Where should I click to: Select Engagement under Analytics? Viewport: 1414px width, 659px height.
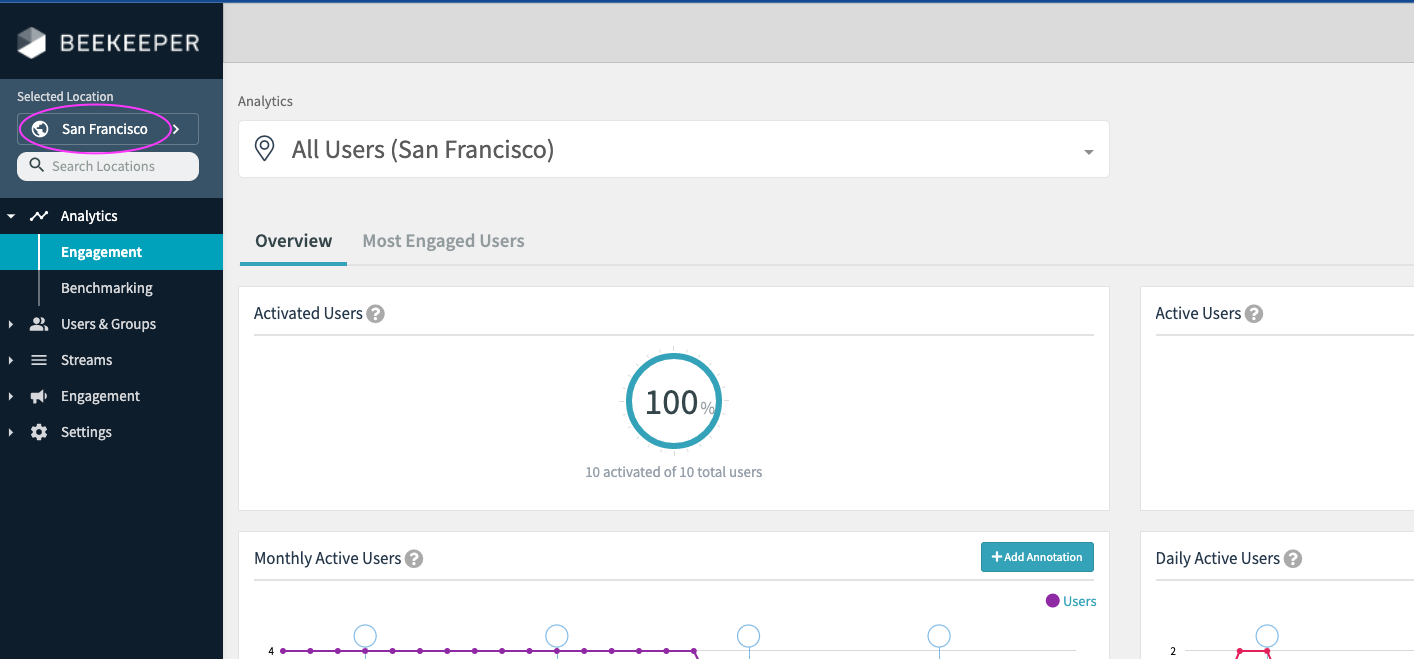[111, 252]
